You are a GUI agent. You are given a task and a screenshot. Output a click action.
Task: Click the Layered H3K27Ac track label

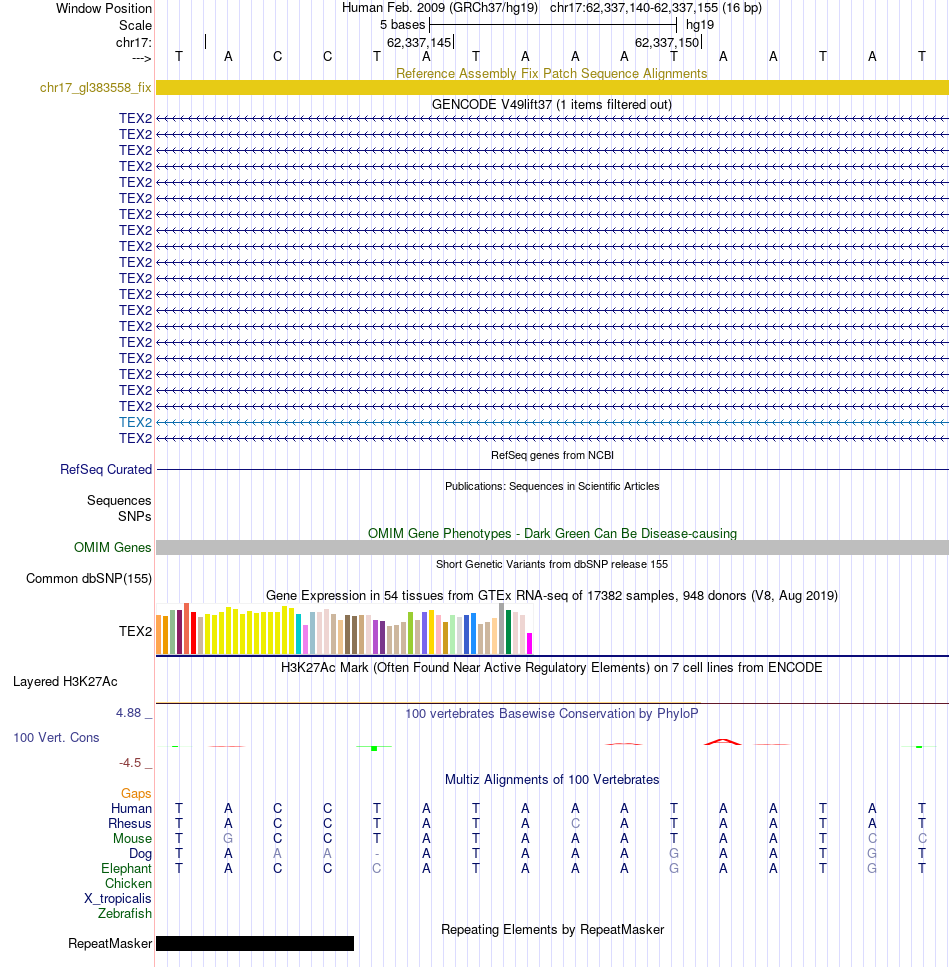tap(65, 681)
